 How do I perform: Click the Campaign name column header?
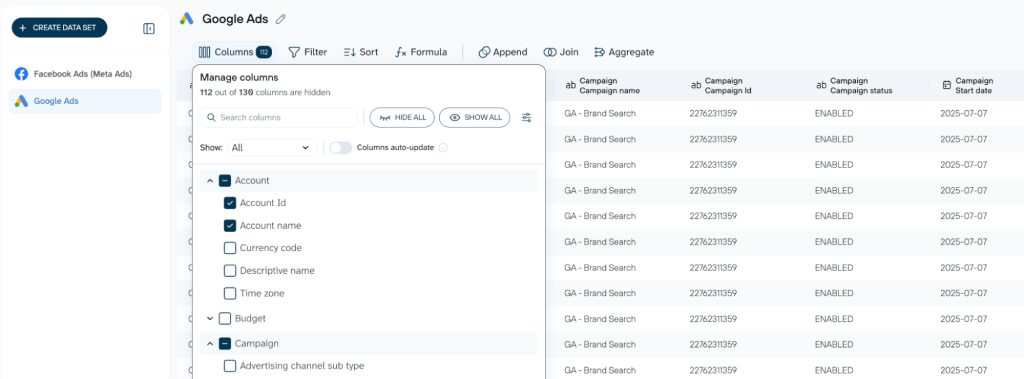pos(615,86)
